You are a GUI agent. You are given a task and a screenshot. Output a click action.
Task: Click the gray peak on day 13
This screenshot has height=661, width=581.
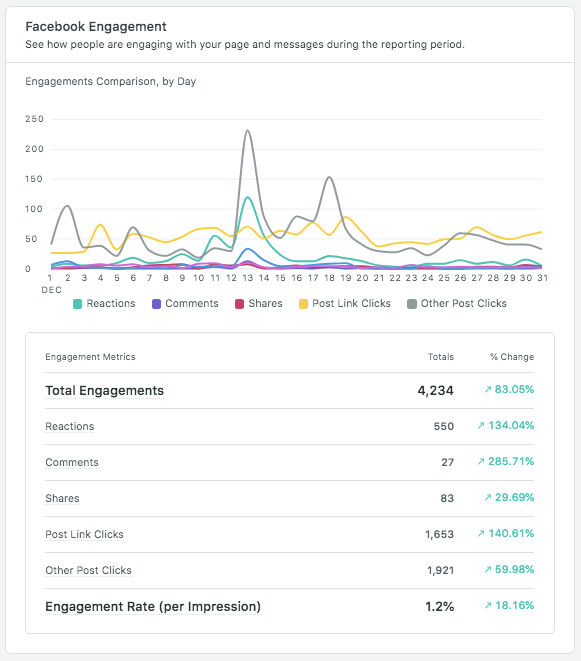click(x=247, y=131)
